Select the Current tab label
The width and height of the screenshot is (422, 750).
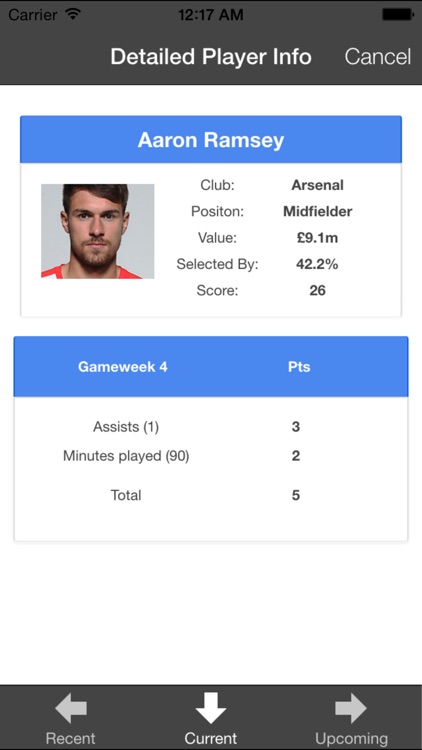(x=211, y=738)
